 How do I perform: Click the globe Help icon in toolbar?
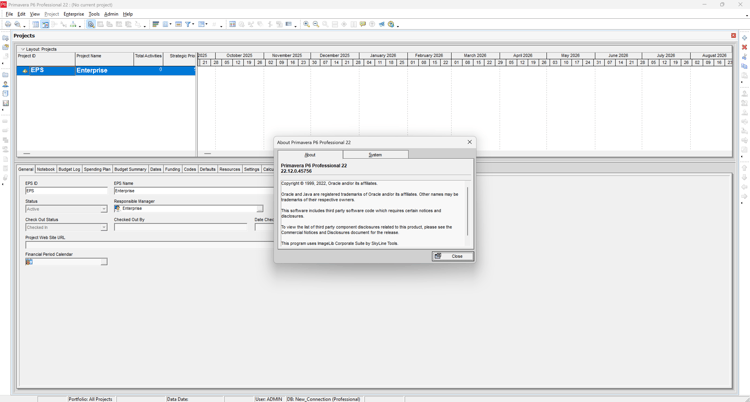coord(391,24)
